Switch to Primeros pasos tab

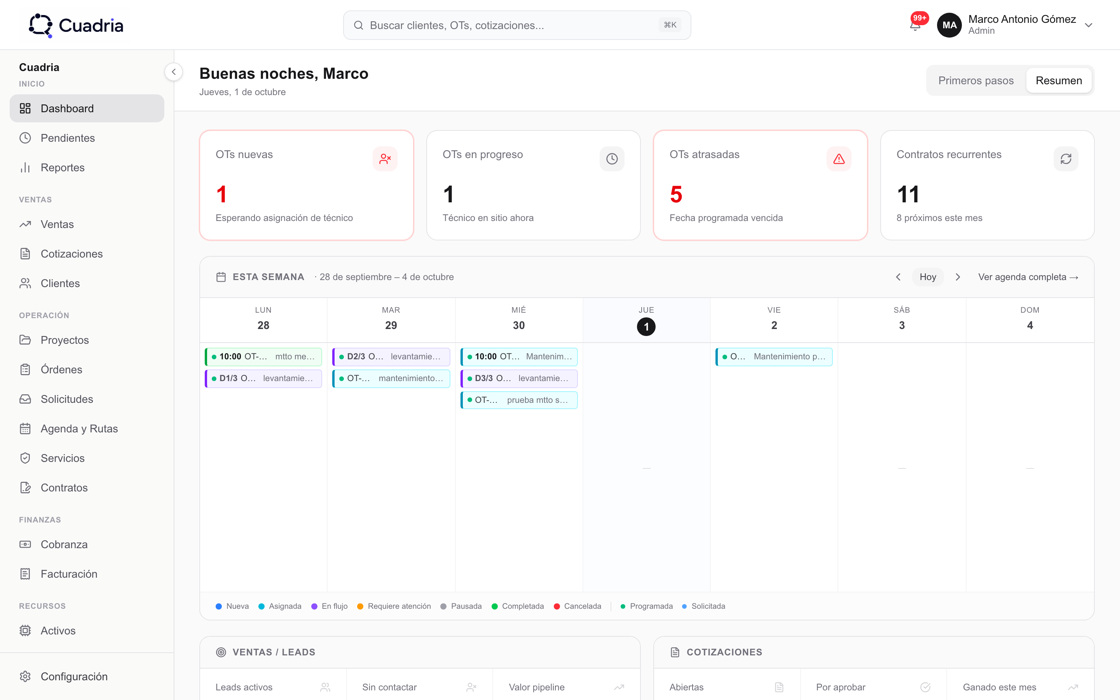(976, 81)
